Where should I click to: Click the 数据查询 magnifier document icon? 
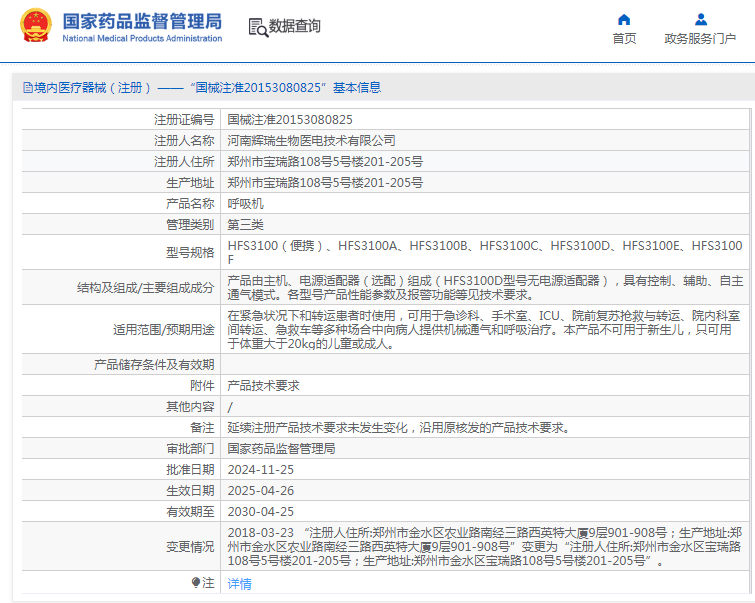(257, 27)
